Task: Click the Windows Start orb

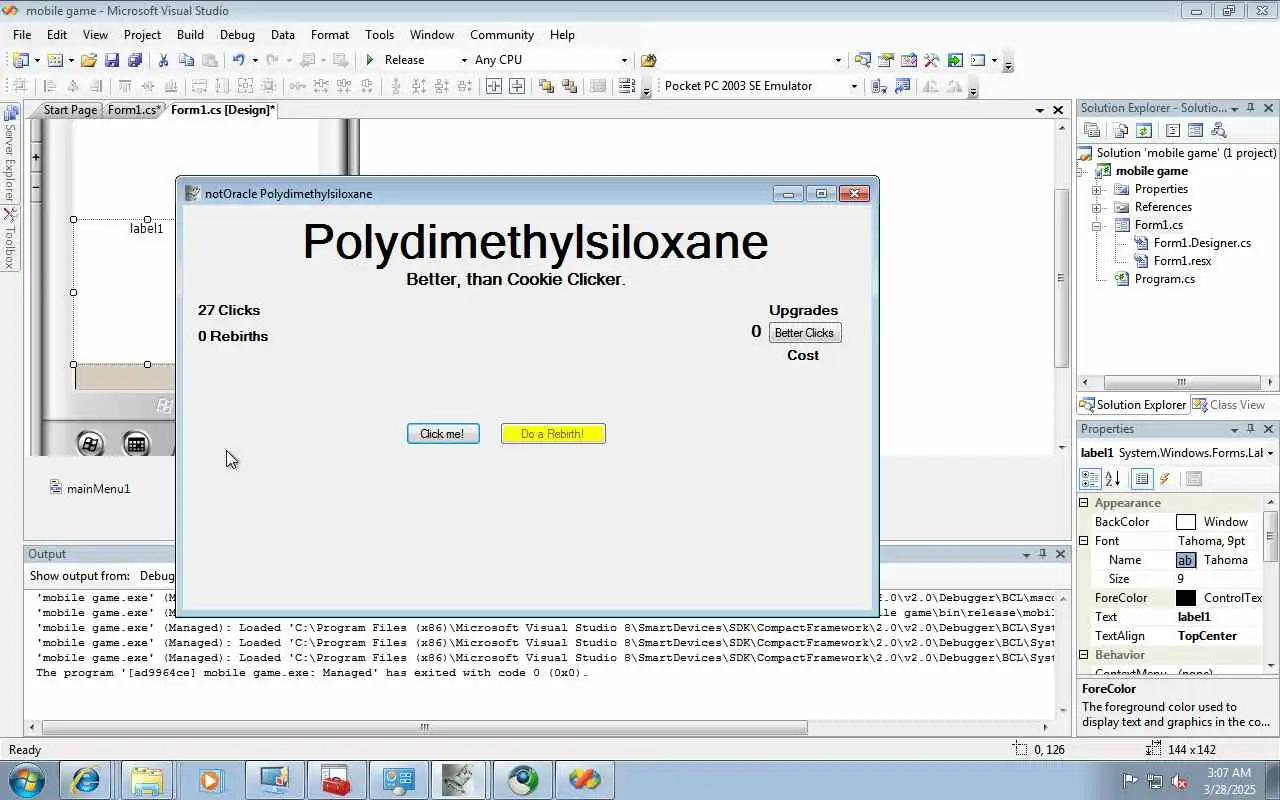Action: tap(26, 779)
